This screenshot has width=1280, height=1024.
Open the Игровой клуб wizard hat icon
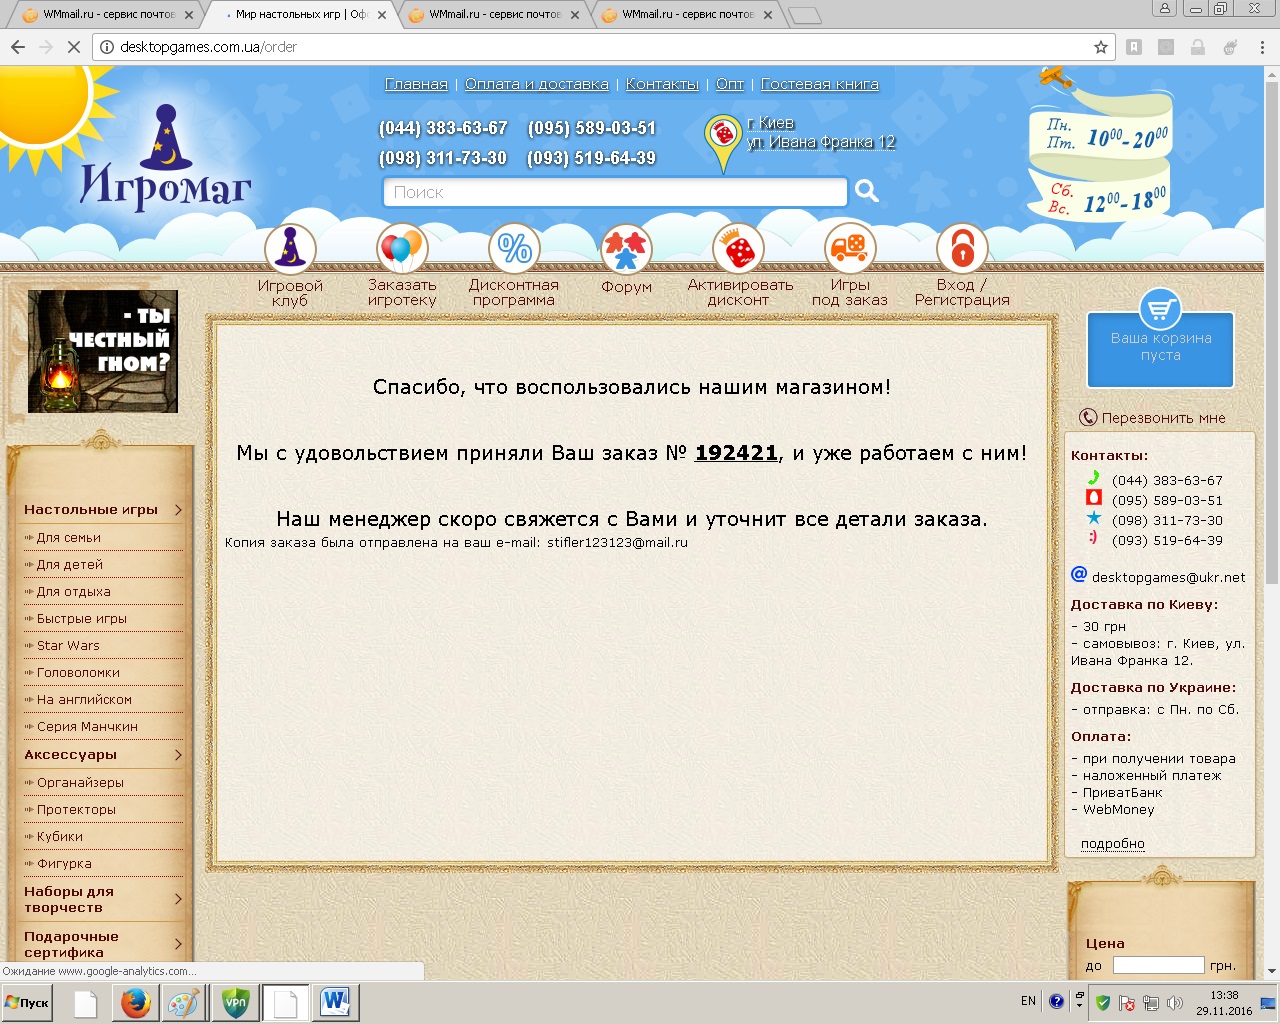(x=290, y=248)
